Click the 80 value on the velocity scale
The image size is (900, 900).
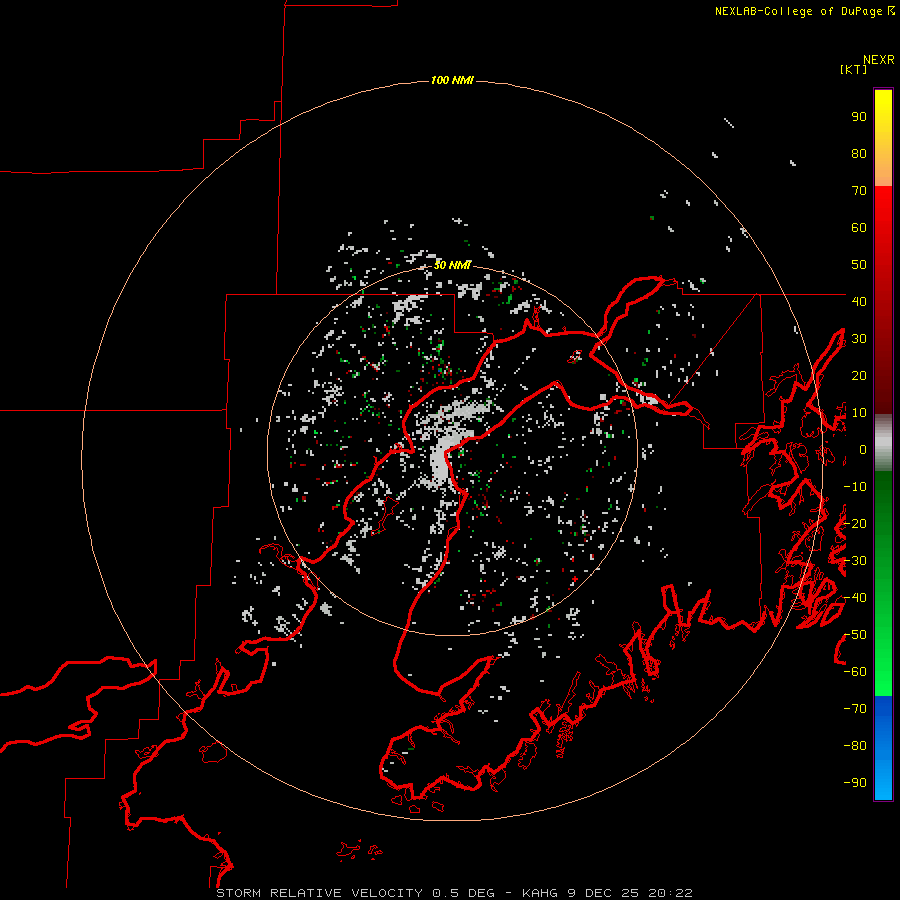pos(859,154)
